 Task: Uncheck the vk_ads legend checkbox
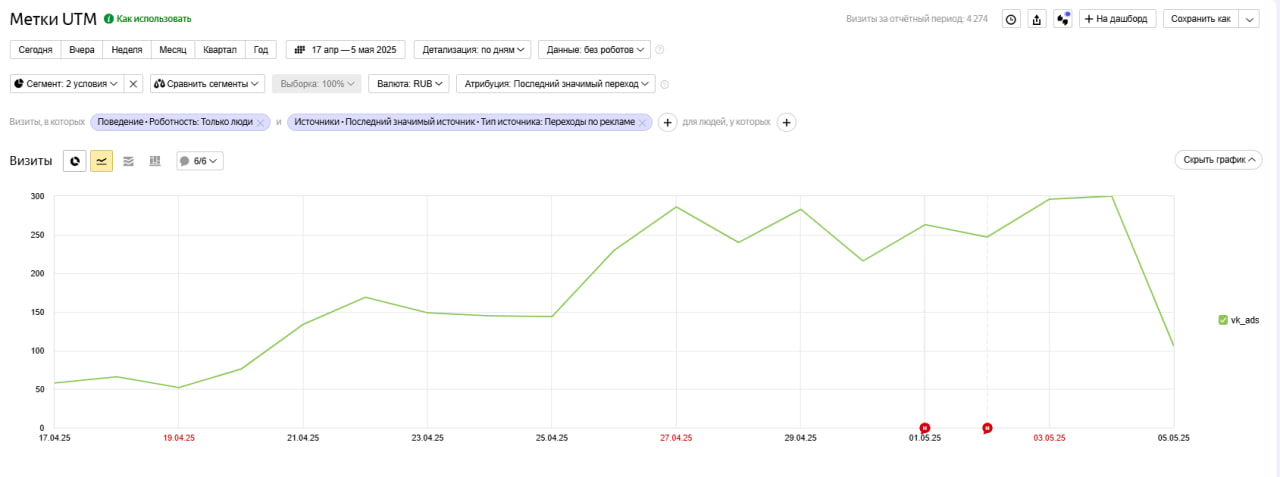pyautogui.click(x=1223, y=320)
